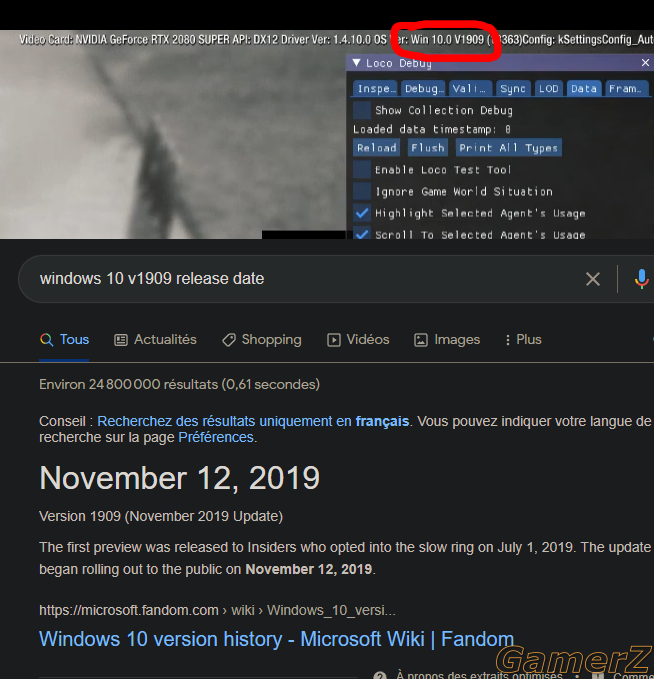
Task: Open the Actualités results tab
Action: [x=155, y=340]
